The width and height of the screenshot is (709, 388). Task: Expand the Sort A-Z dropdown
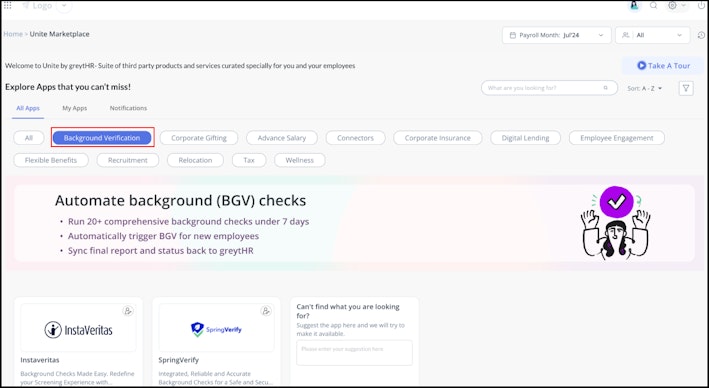coord(644,88)
